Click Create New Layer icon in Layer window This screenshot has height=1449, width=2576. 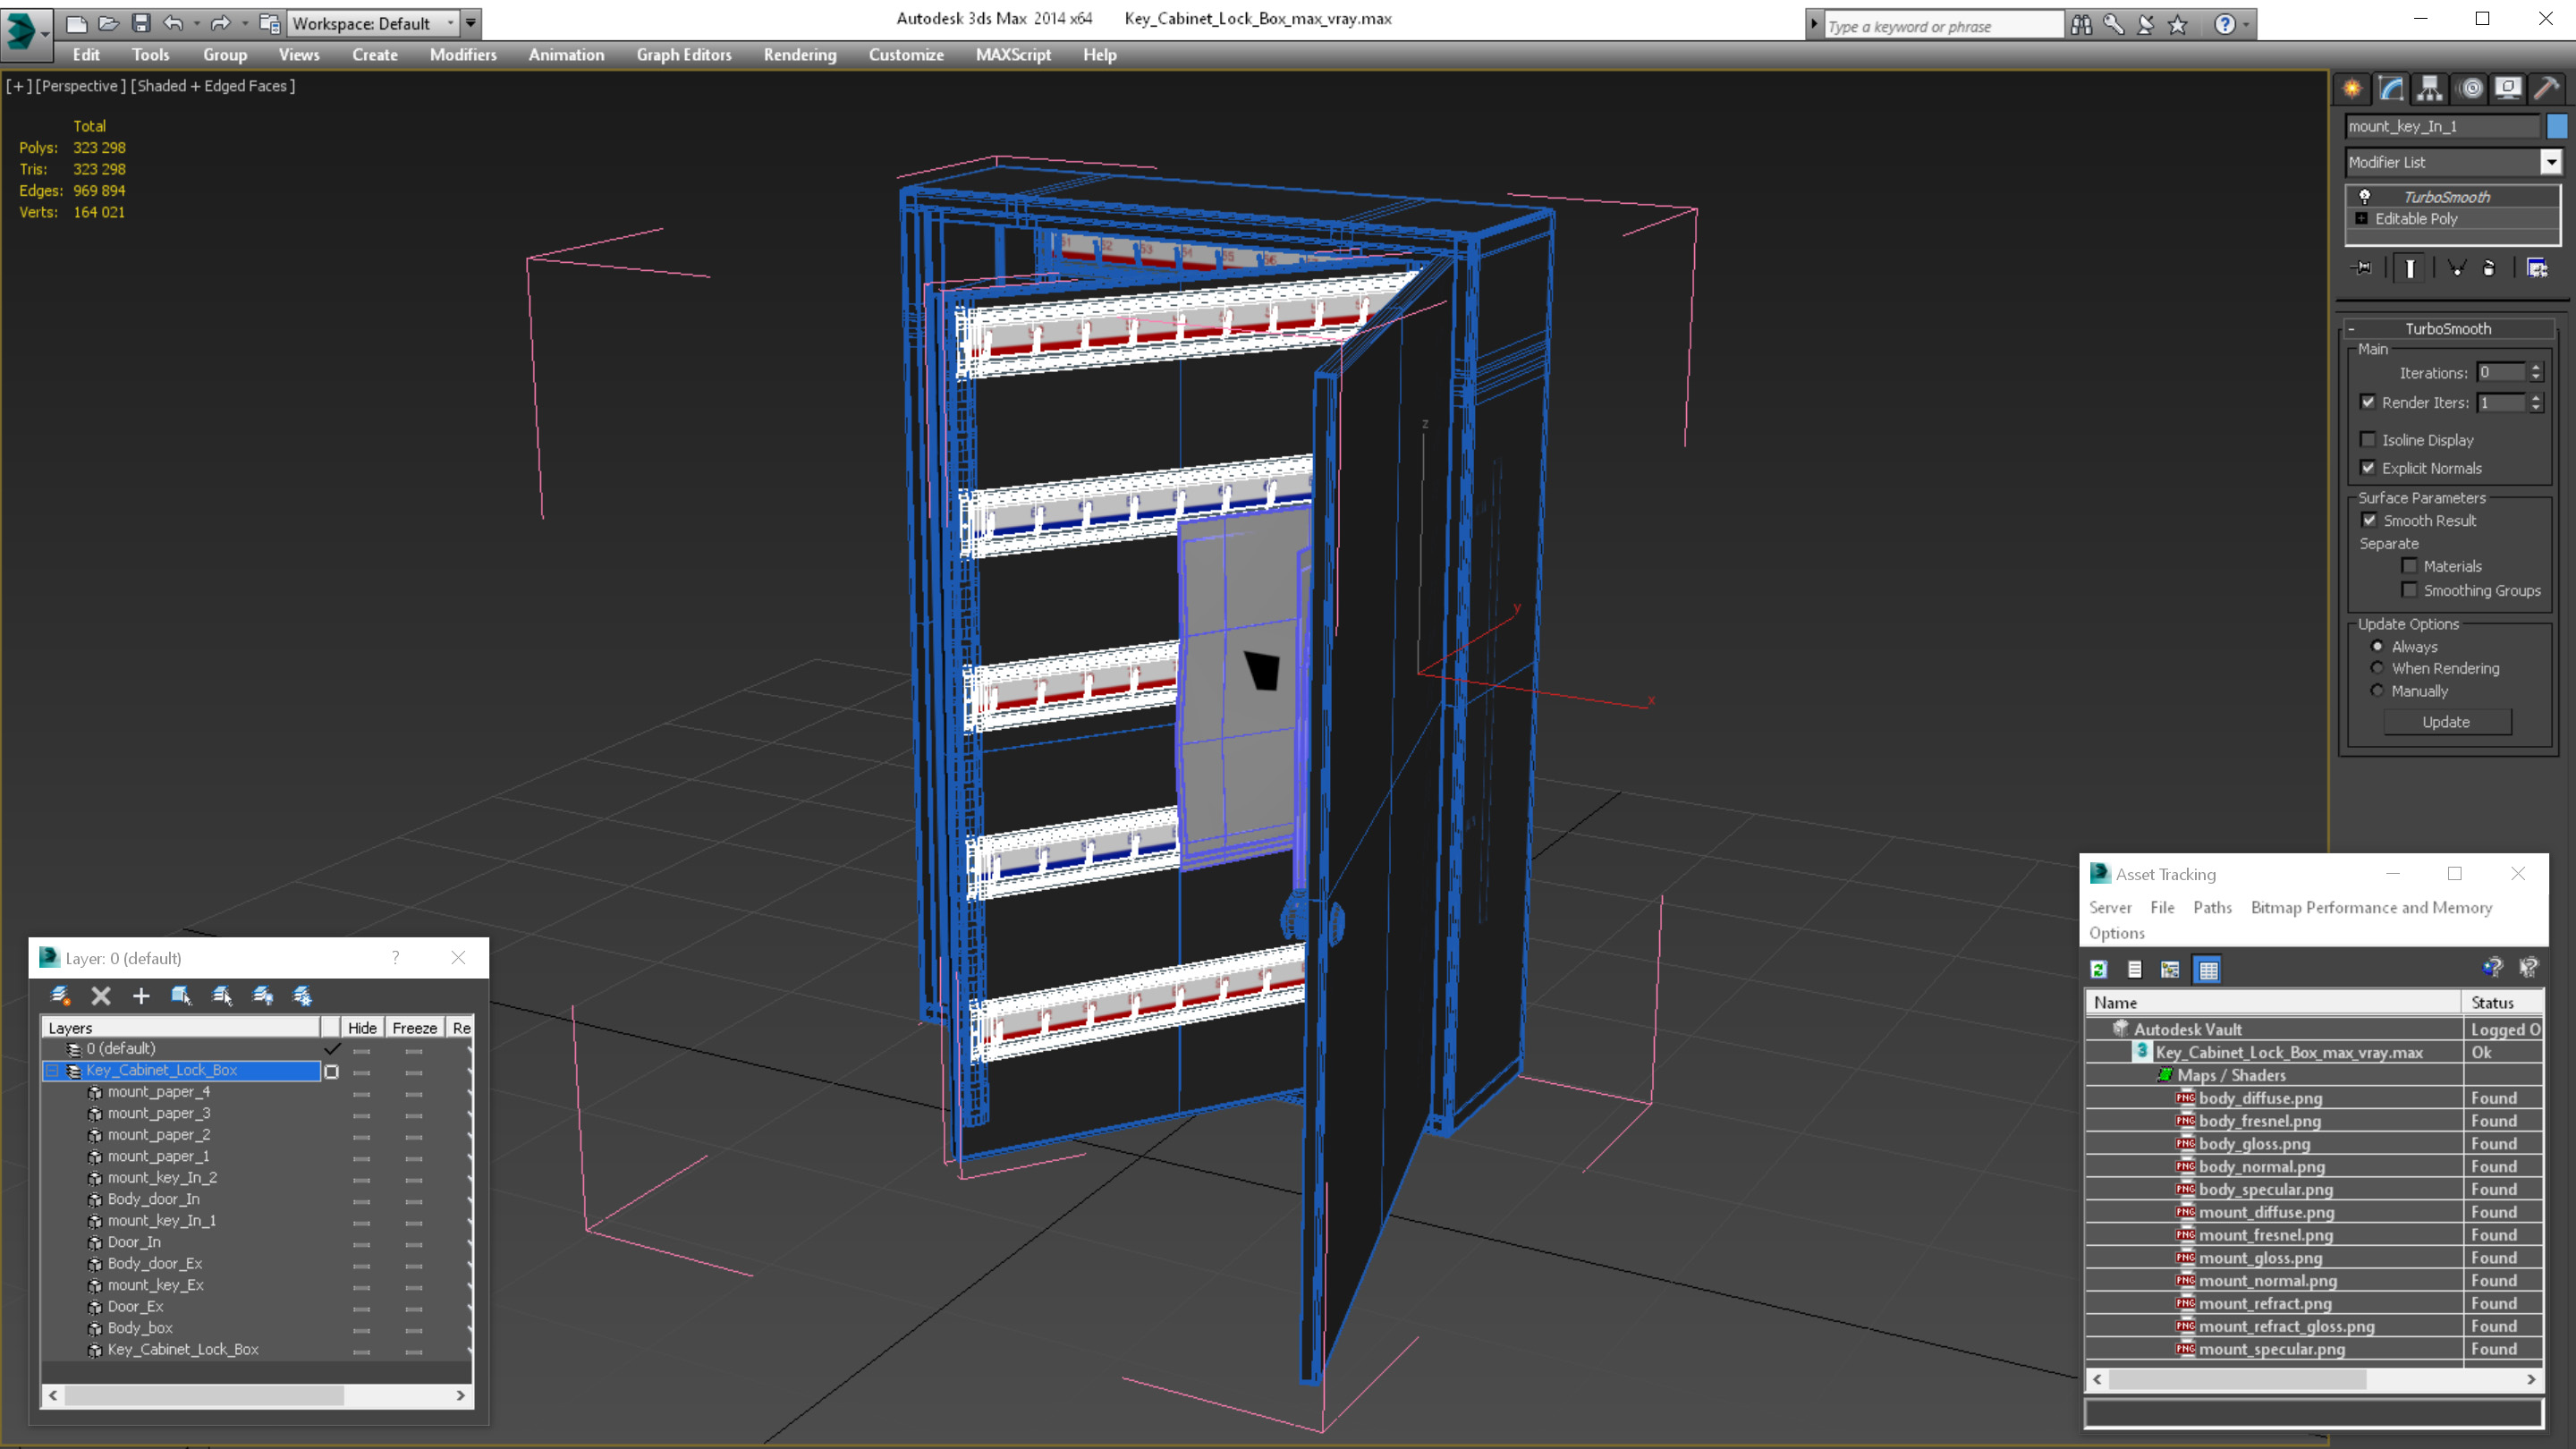[x=60, y=995]
